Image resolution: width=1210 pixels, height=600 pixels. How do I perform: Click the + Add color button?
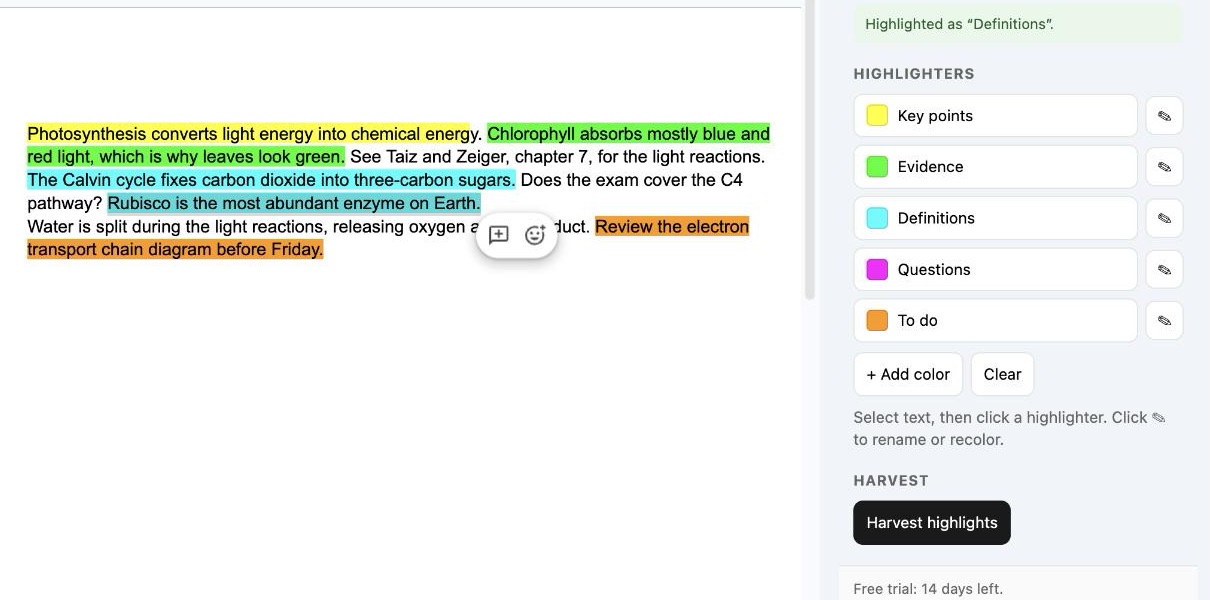pyautogui.click(x=908, y=374)
